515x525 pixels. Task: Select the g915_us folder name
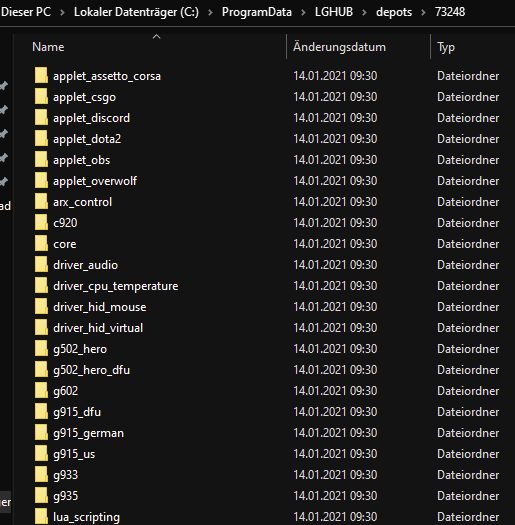pyautogui.click(x=74, y=454)
